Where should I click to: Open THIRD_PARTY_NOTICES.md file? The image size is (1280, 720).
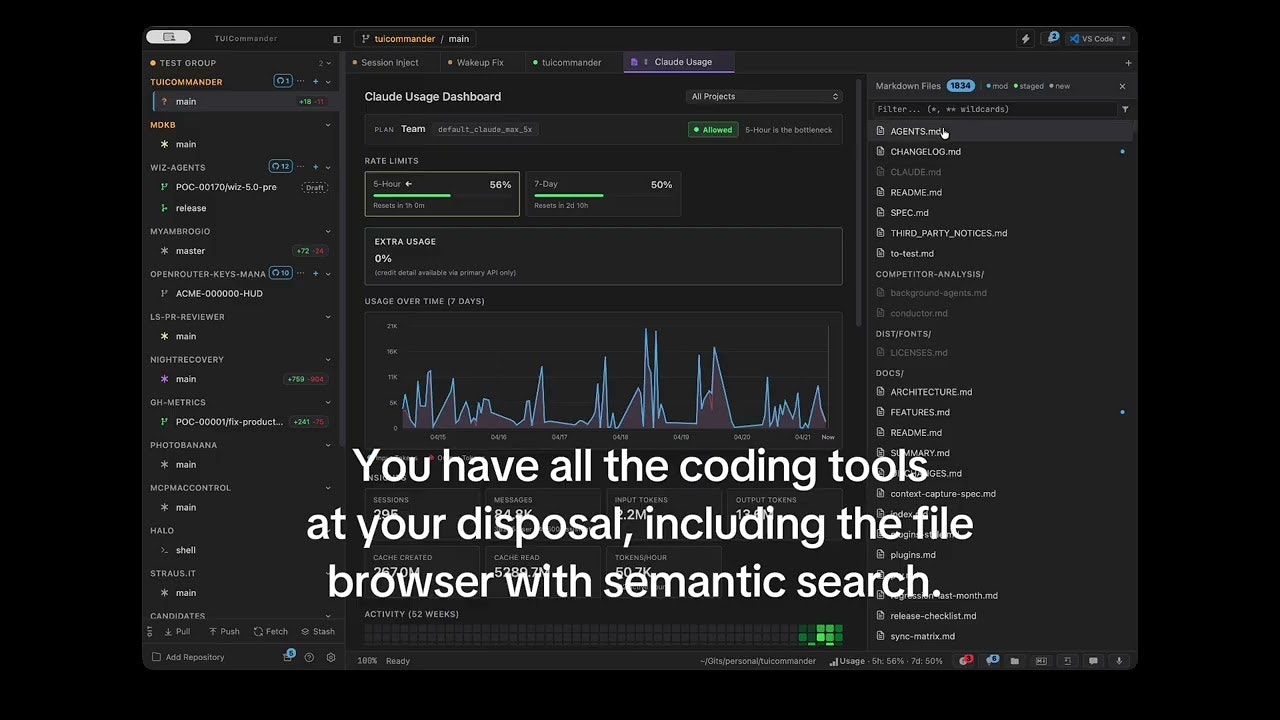[x=1000, y=233]
